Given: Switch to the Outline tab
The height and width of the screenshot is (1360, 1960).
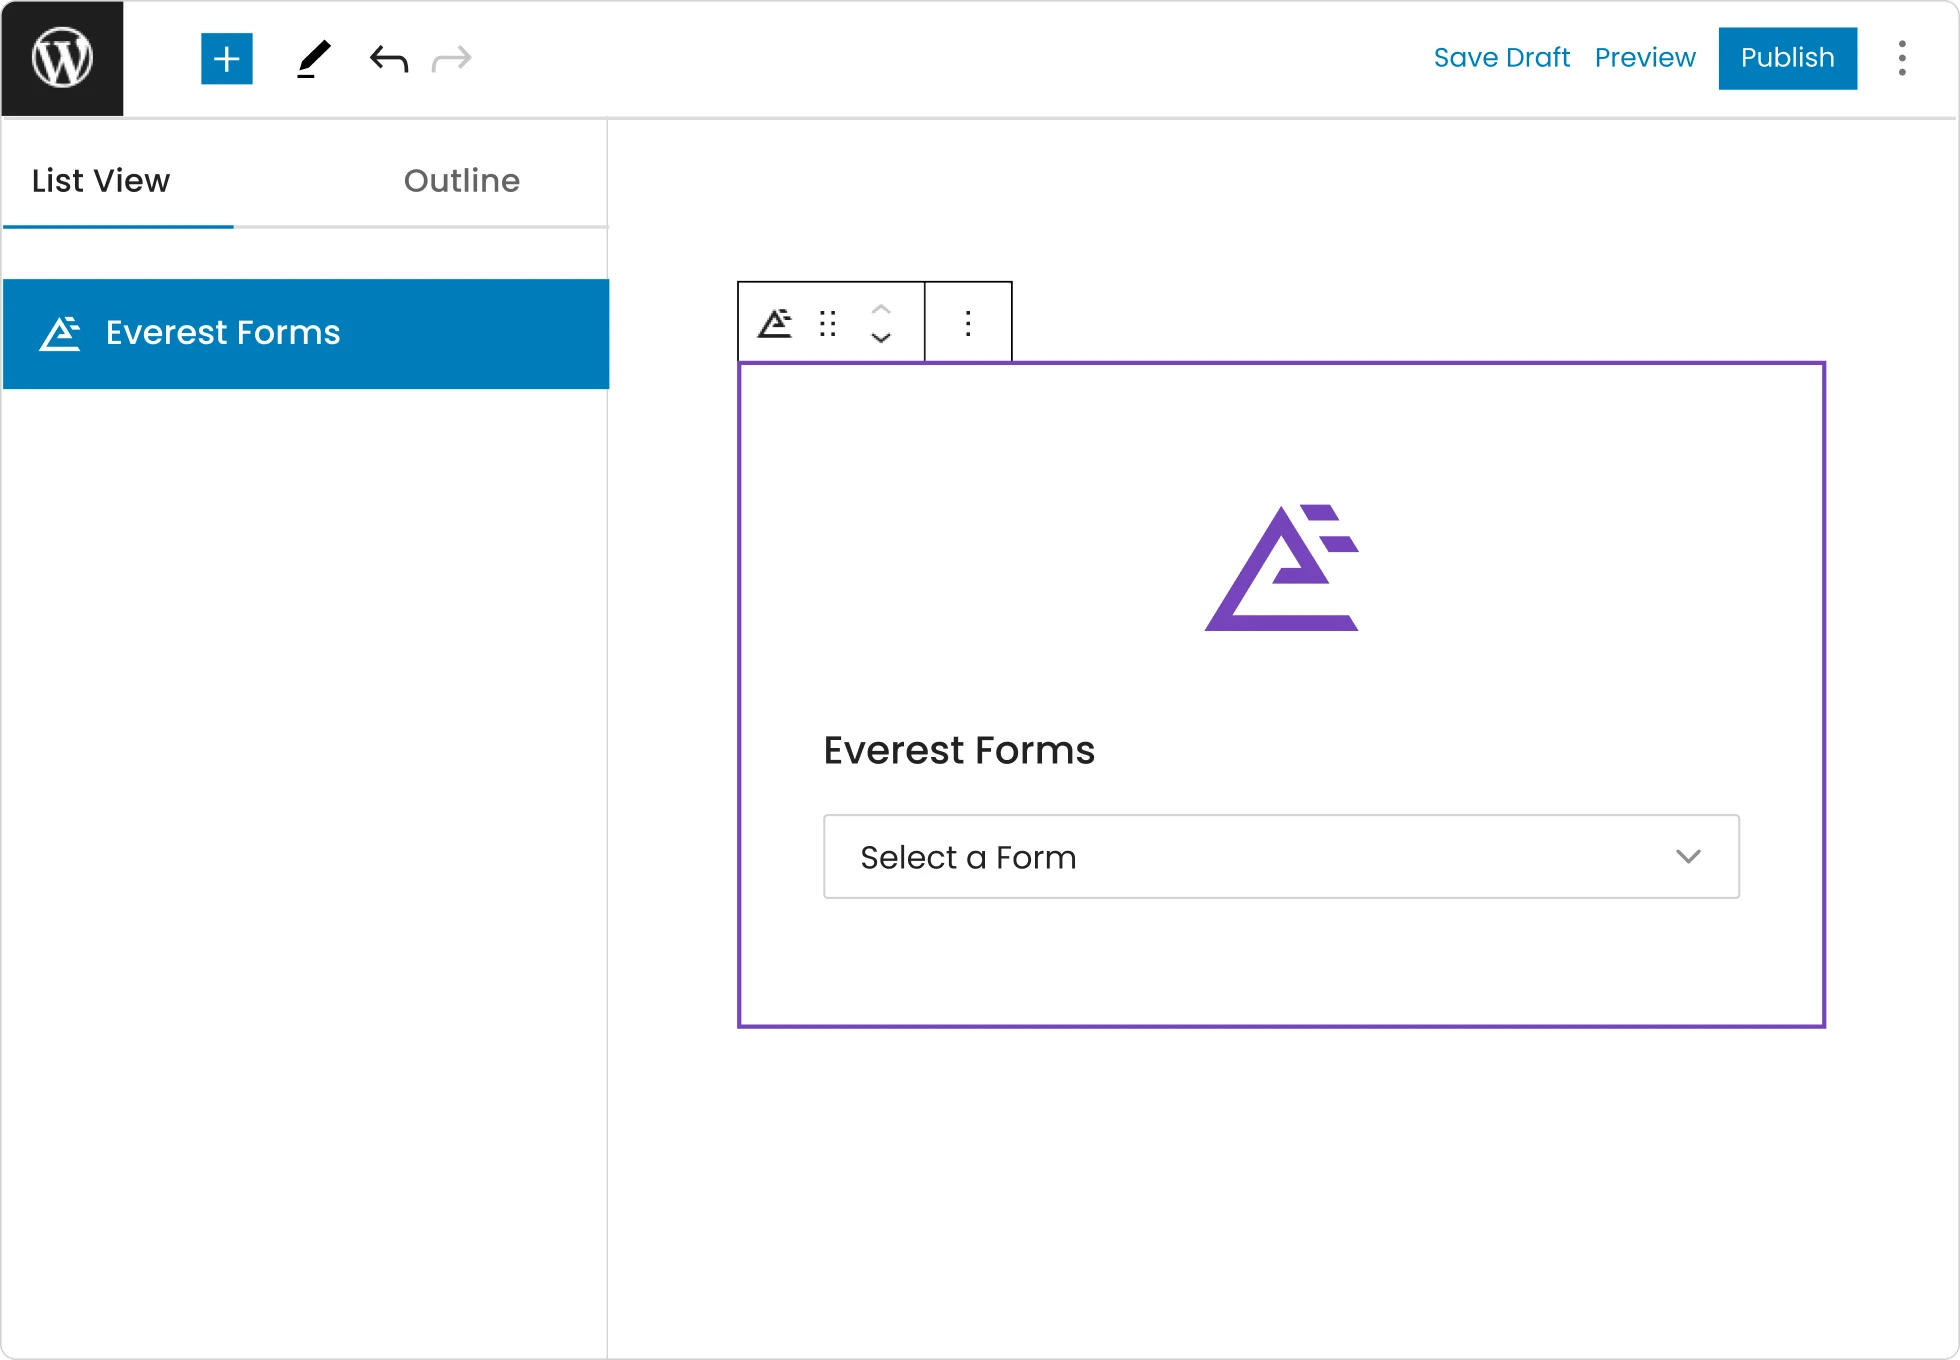Looking at the screenshot, I should tap(462, 181).
